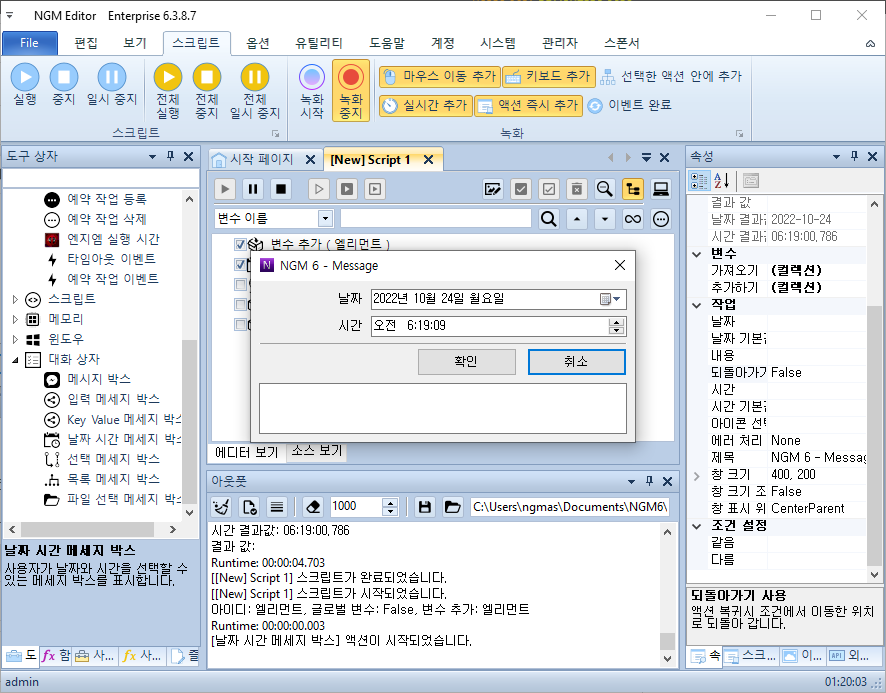Click the 도구 상자 search field
This screenshot has height=693, width=886.
tap(101, 179)
